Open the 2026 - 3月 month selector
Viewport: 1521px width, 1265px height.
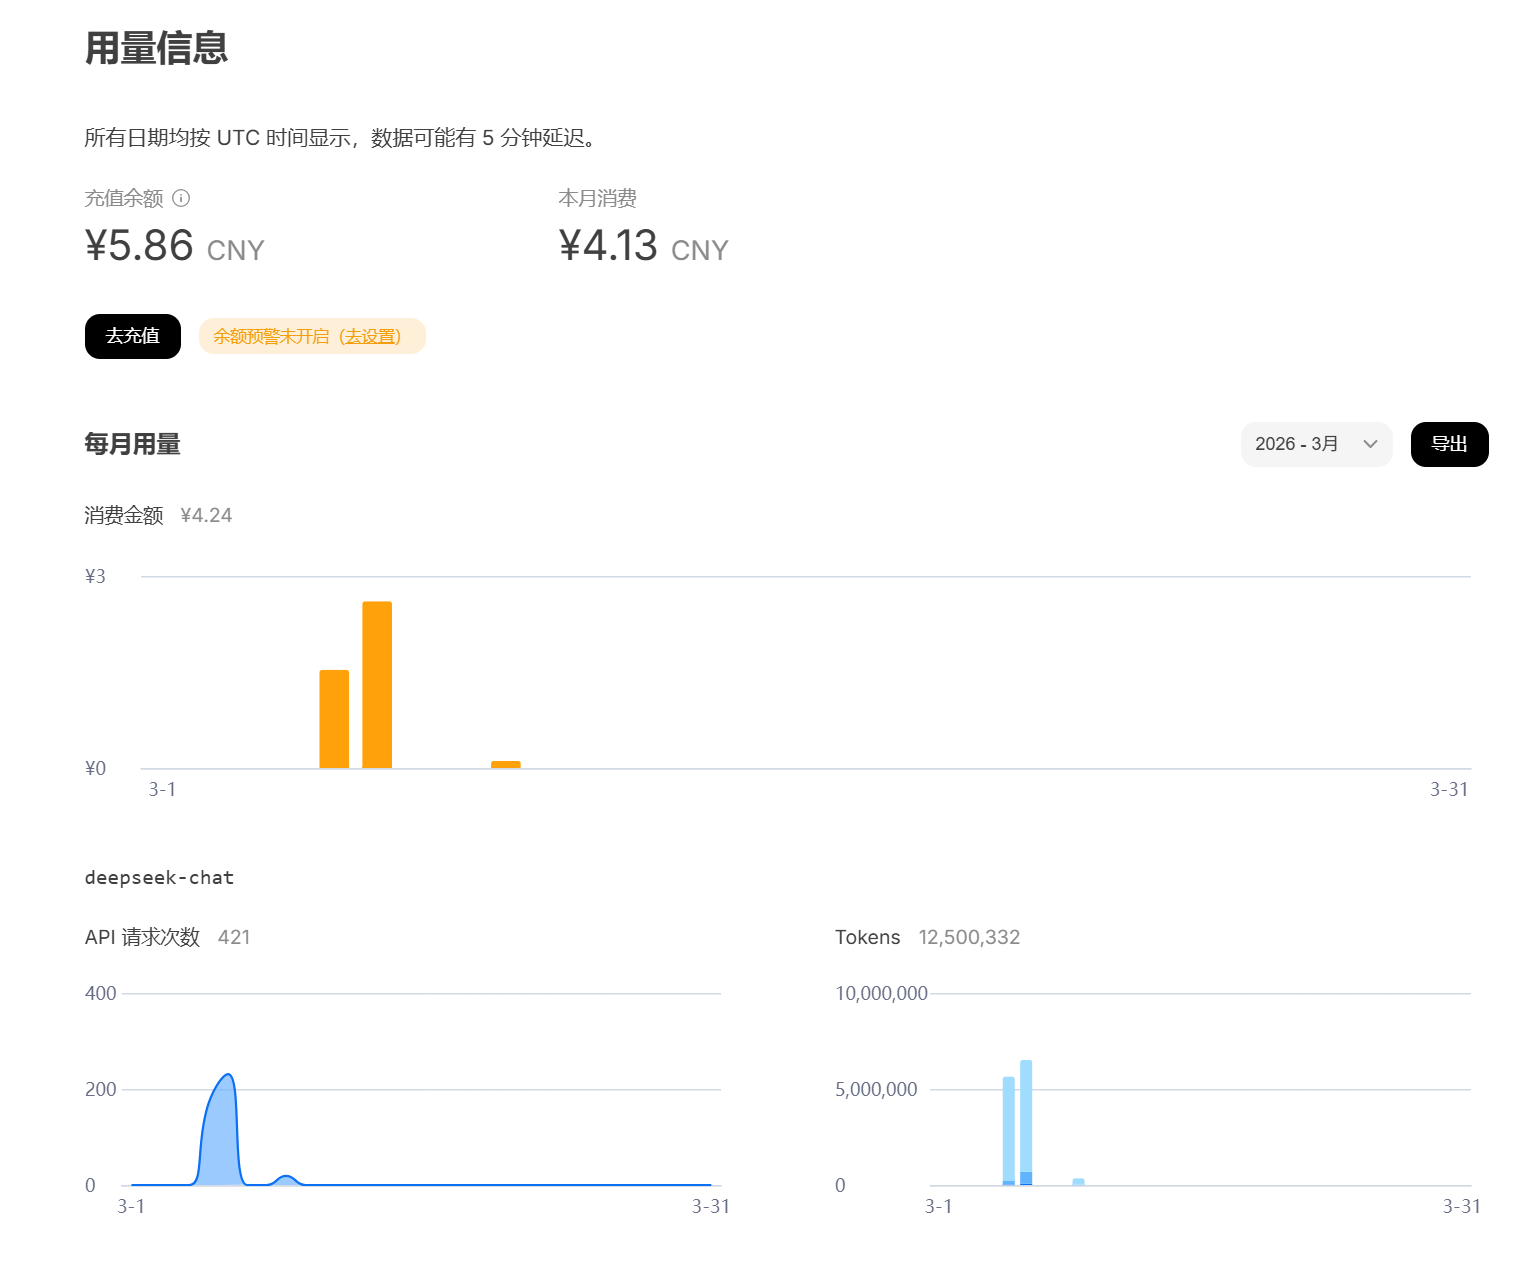coord(1315,444)
